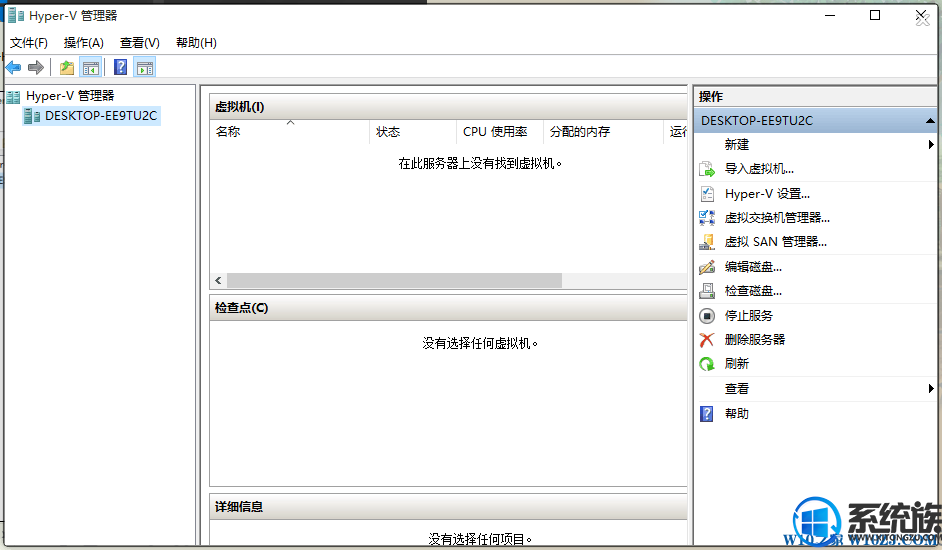Click the Hyper-V Manager title bar icon

[x=16, y=15]
